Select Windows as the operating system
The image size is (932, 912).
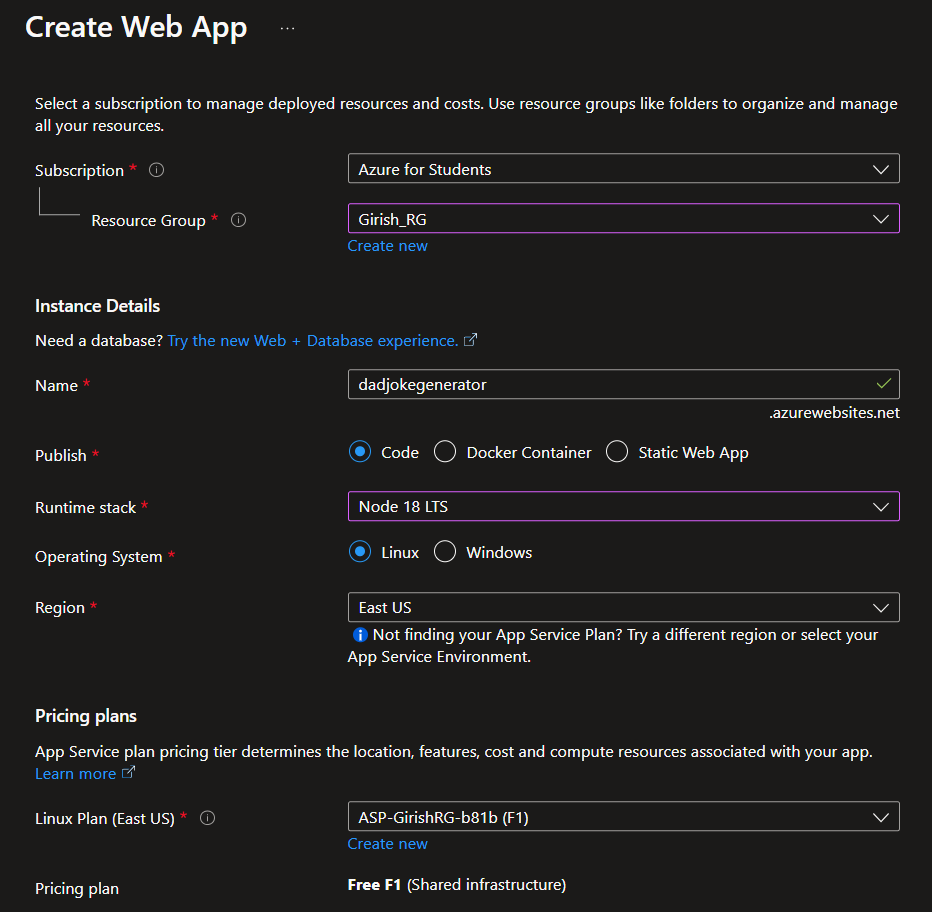445,552
